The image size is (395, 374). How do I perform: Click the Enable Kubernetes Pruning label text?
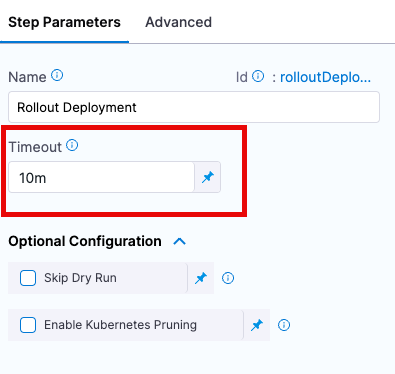[x=120, y=325]
